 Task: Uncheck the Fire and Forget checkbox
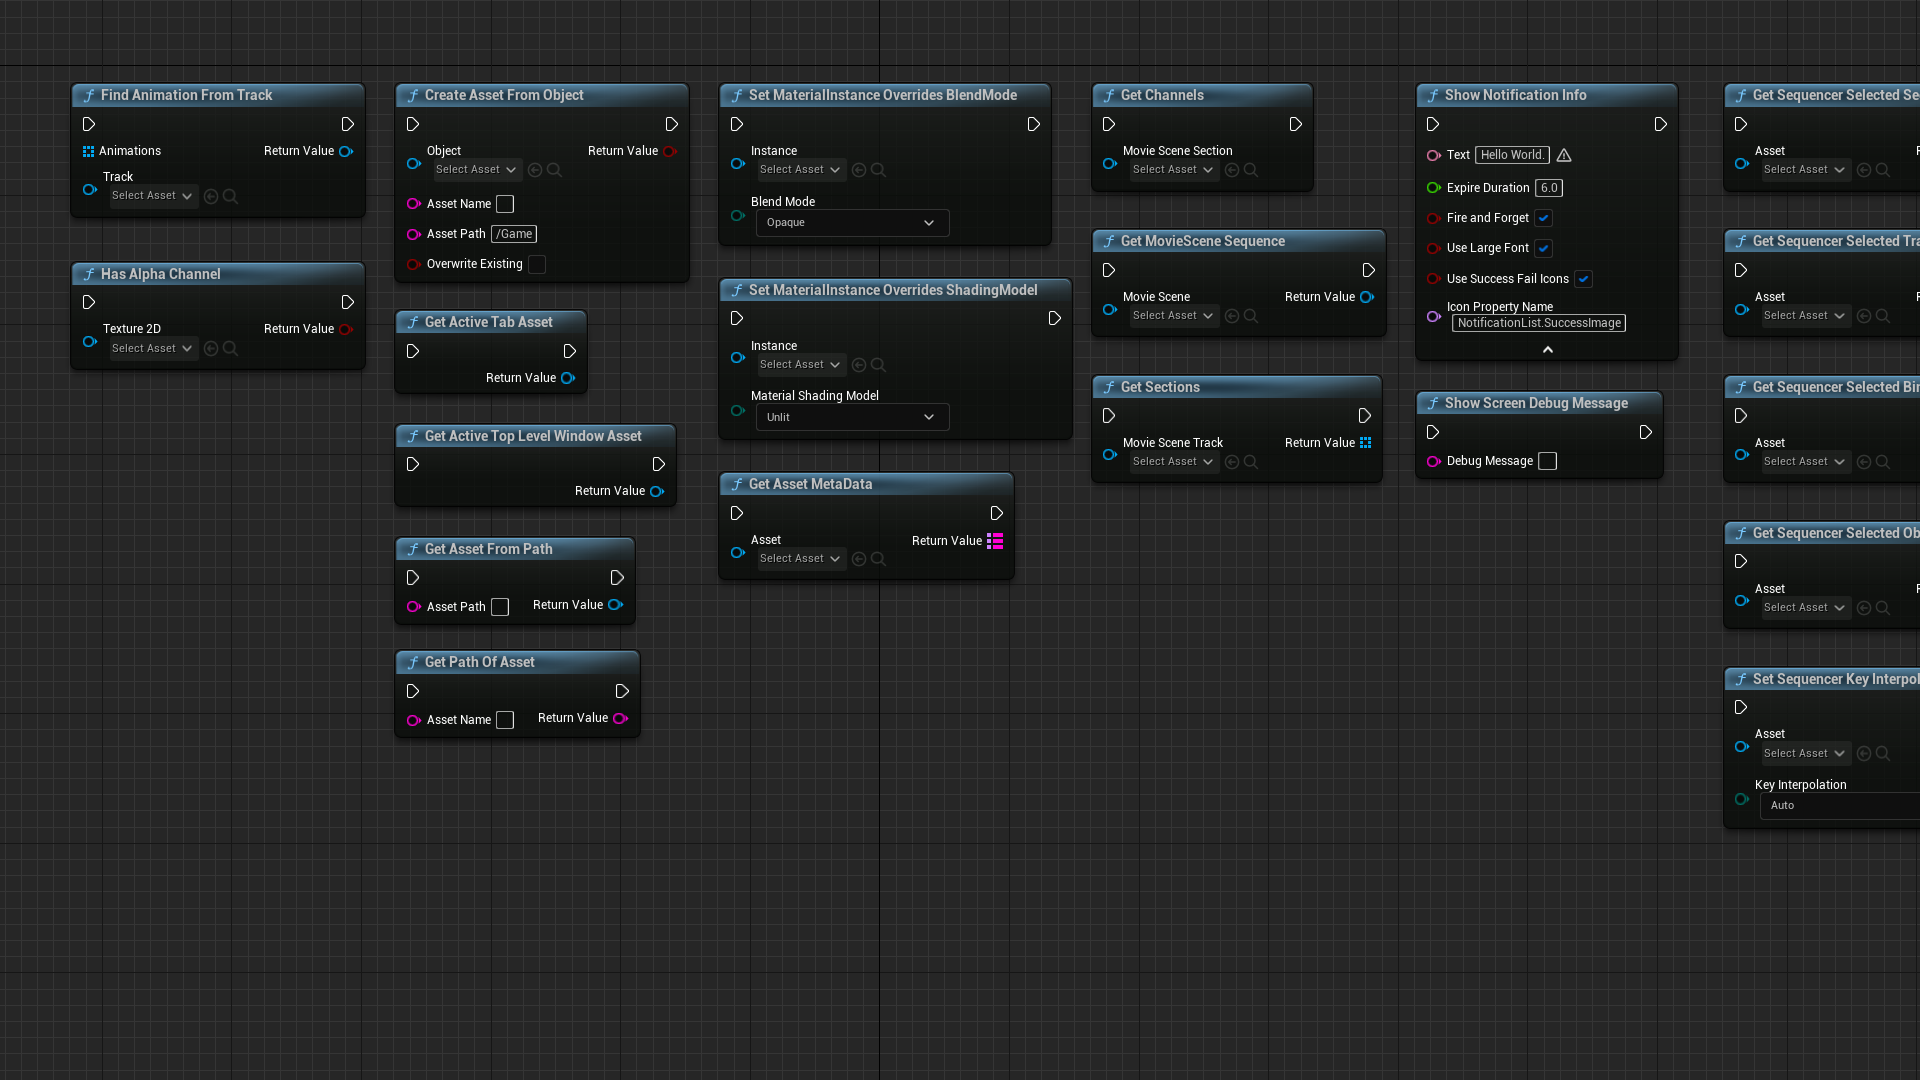pyautogui.click(x=1544, y=218)
